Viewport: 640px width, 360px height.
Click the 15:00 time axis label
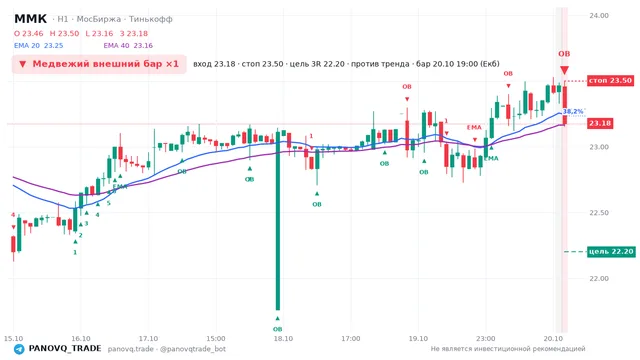(216, 339)
